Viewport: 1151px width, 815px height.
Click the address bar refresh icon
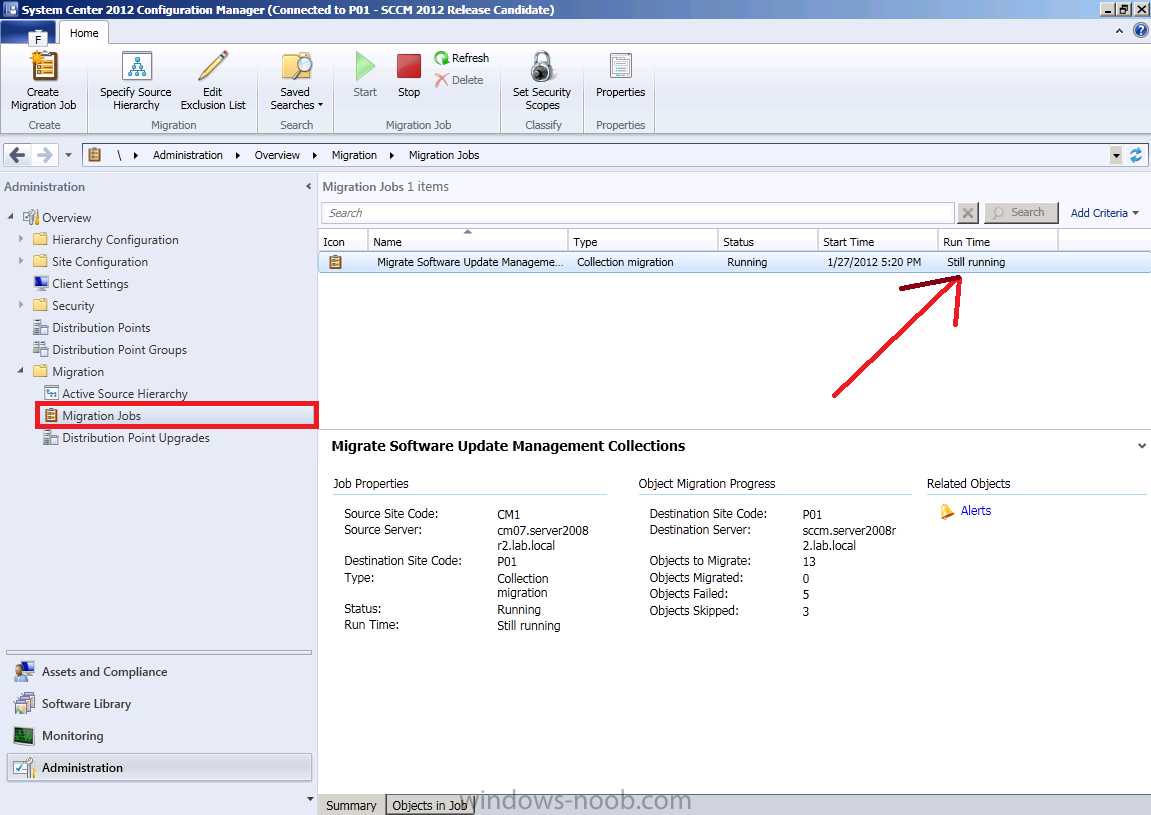pyautogui.click(x=1136, y=155)
